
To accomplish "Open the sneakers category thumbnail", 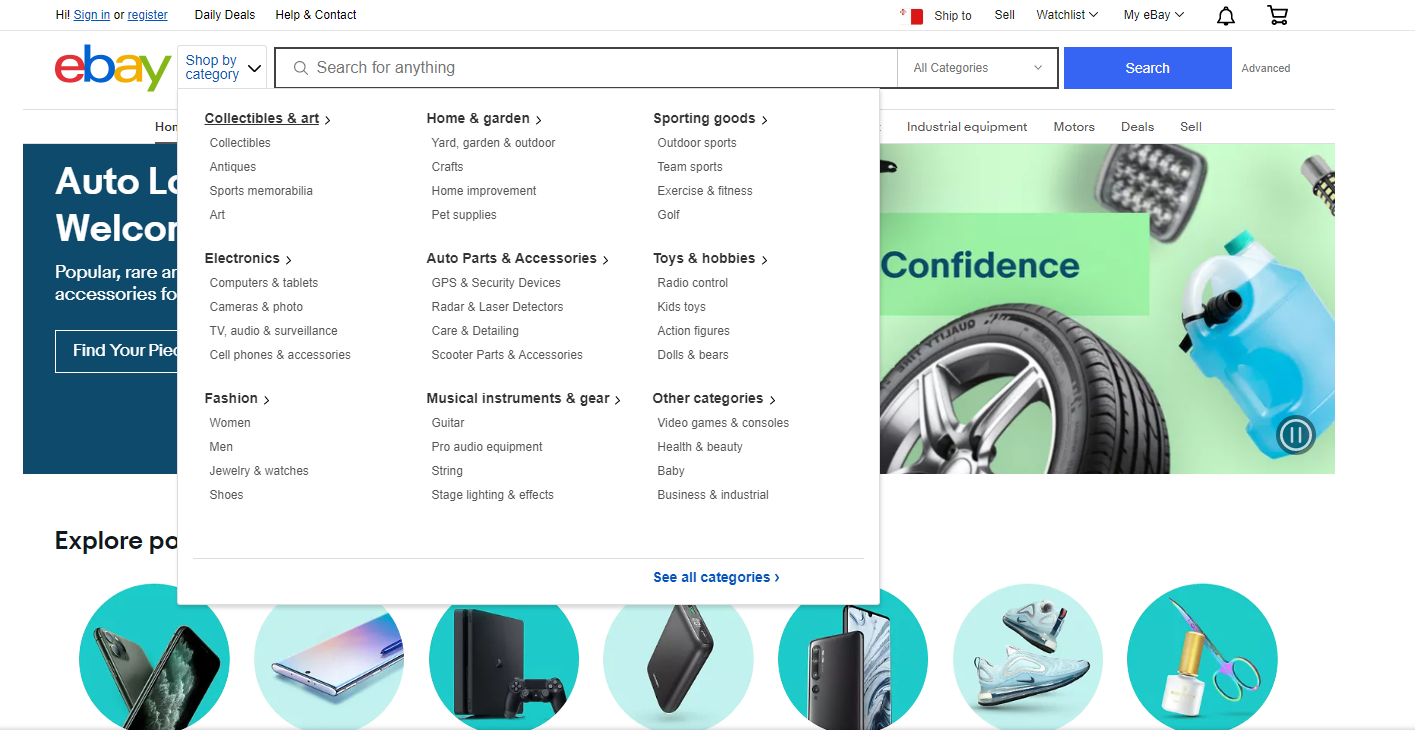I will click(1028, 657).
